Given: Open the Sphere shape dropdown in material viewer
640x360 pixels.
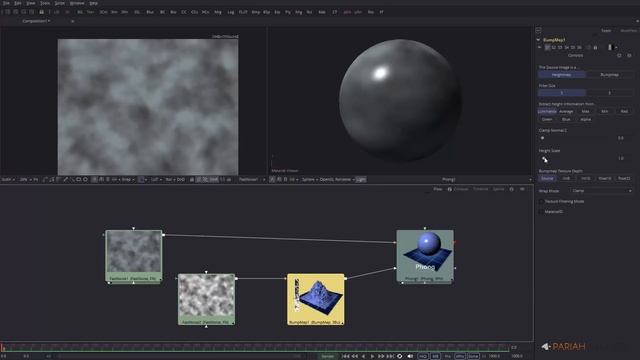Looking at the screenshot, I should click(309, 180).
